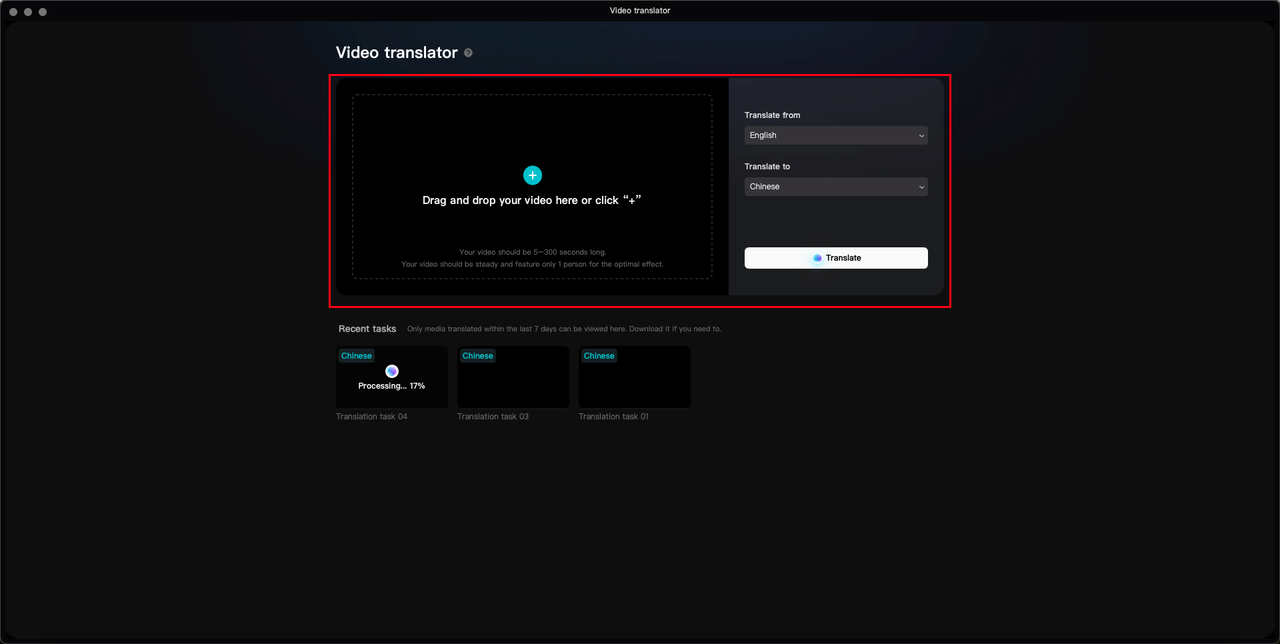This screenshot has width=1280, height=644.
Task: Click the Chinese tag on task 01
Action: (599, 356)
